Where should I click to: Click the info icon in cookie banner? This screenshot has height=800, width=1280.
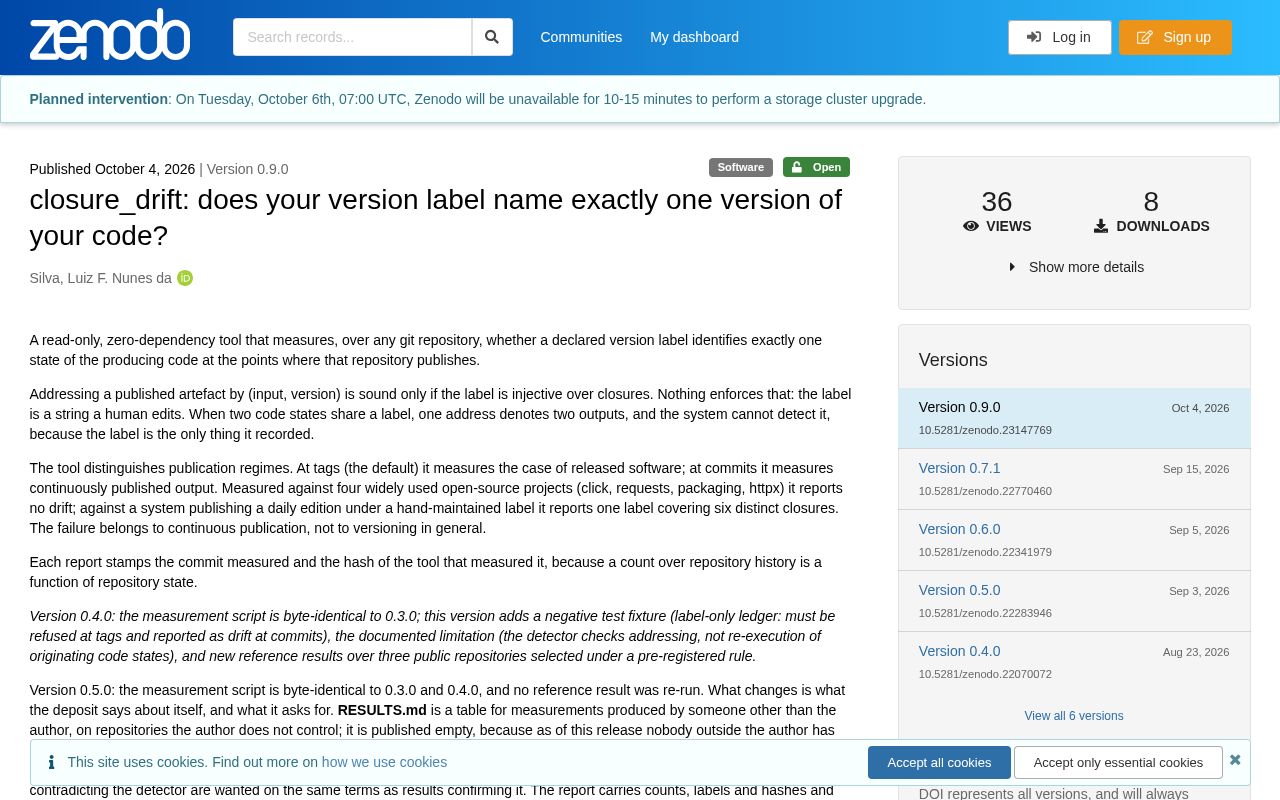pos(51,762)
